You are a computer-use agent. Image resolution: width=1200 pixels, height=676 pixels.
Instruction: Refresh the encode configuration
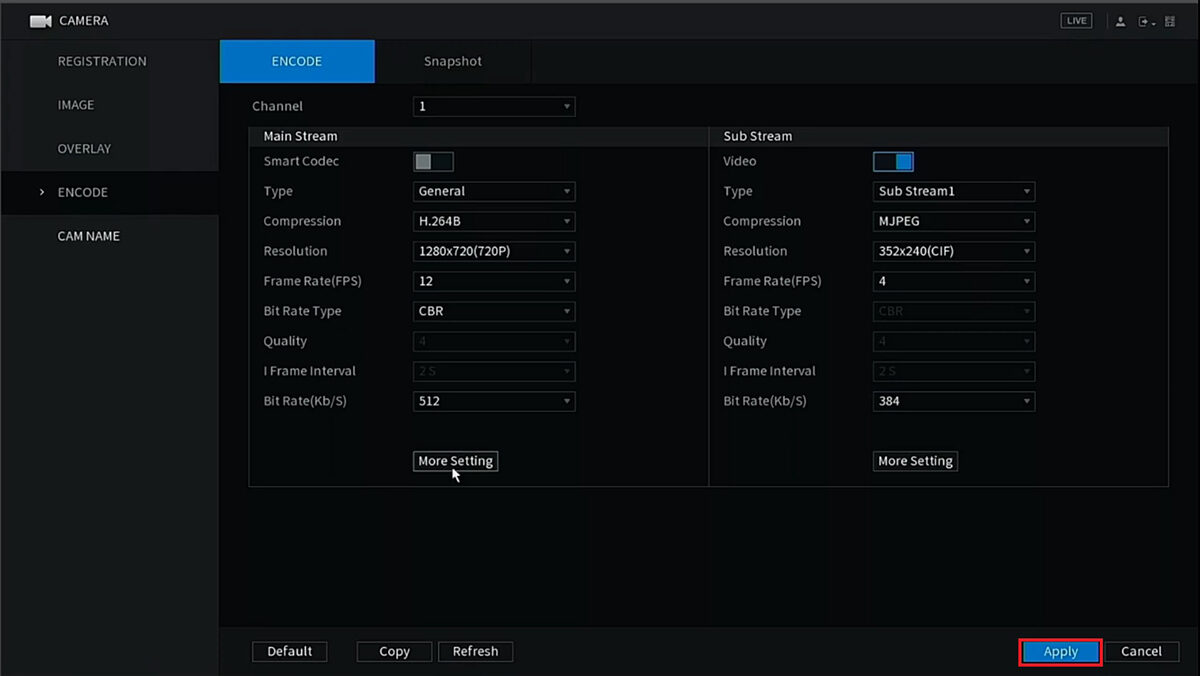476,651
